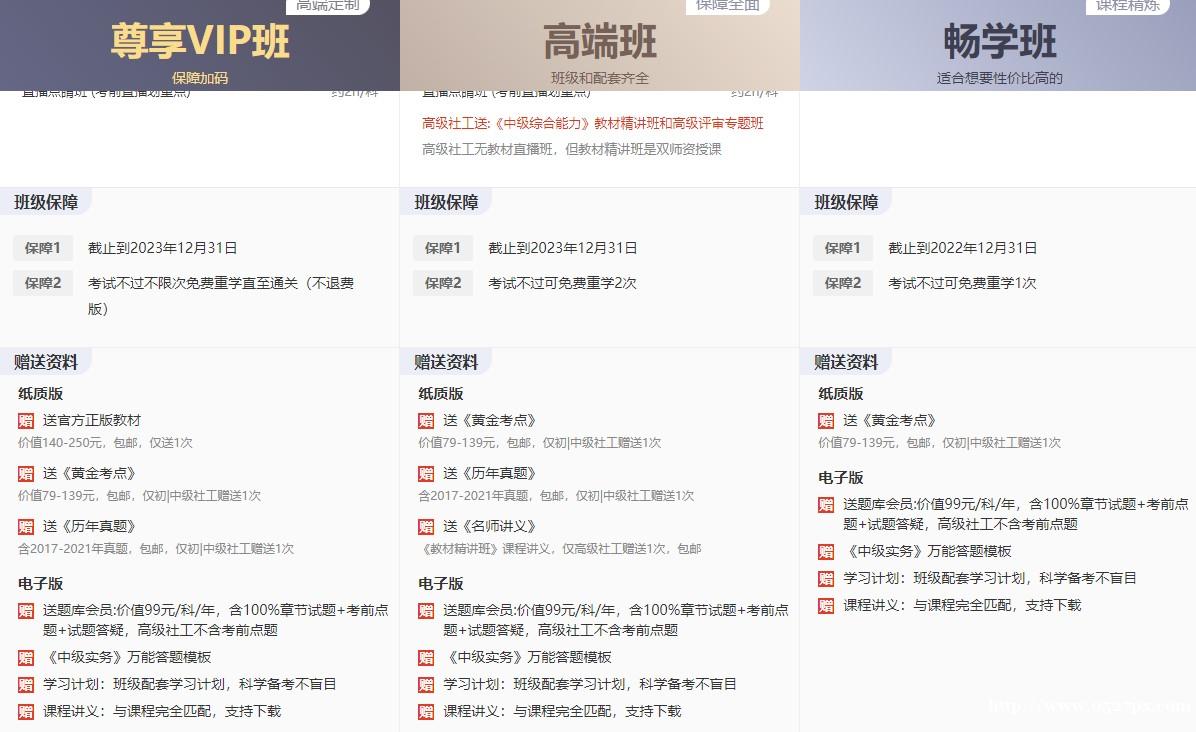Click 《教材精讲班》课程讲义 note in 高端班 column
Screen dimensions: 1196x732
(x=561, y=549)
